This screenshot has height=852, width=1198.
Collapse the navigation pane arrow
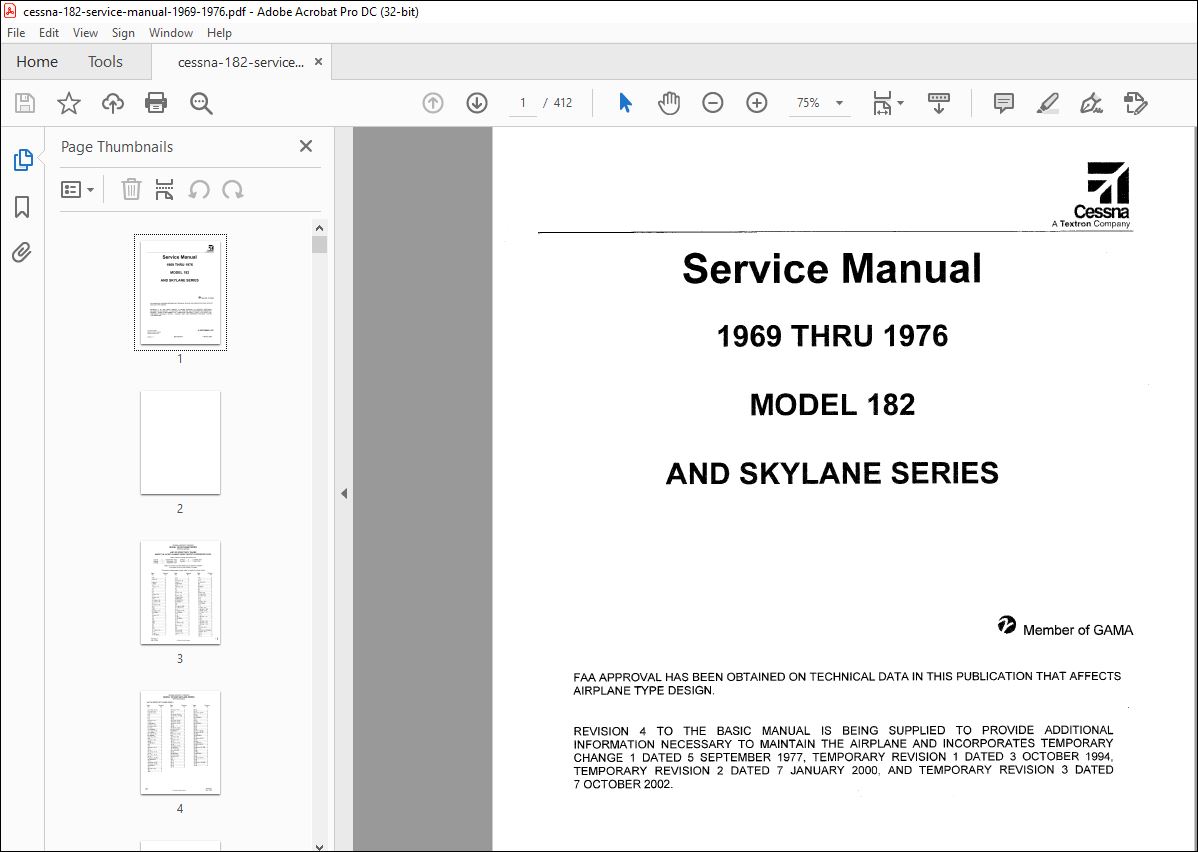pyautogui.click(x=344, y=494)
